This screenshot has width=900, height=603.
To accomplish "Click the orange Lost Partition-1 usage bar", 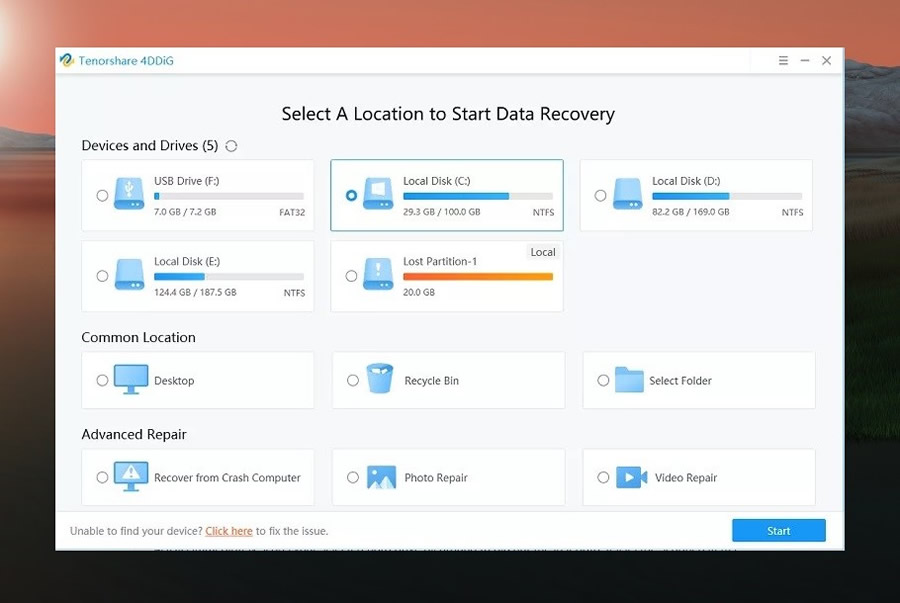I will (478, 277).
